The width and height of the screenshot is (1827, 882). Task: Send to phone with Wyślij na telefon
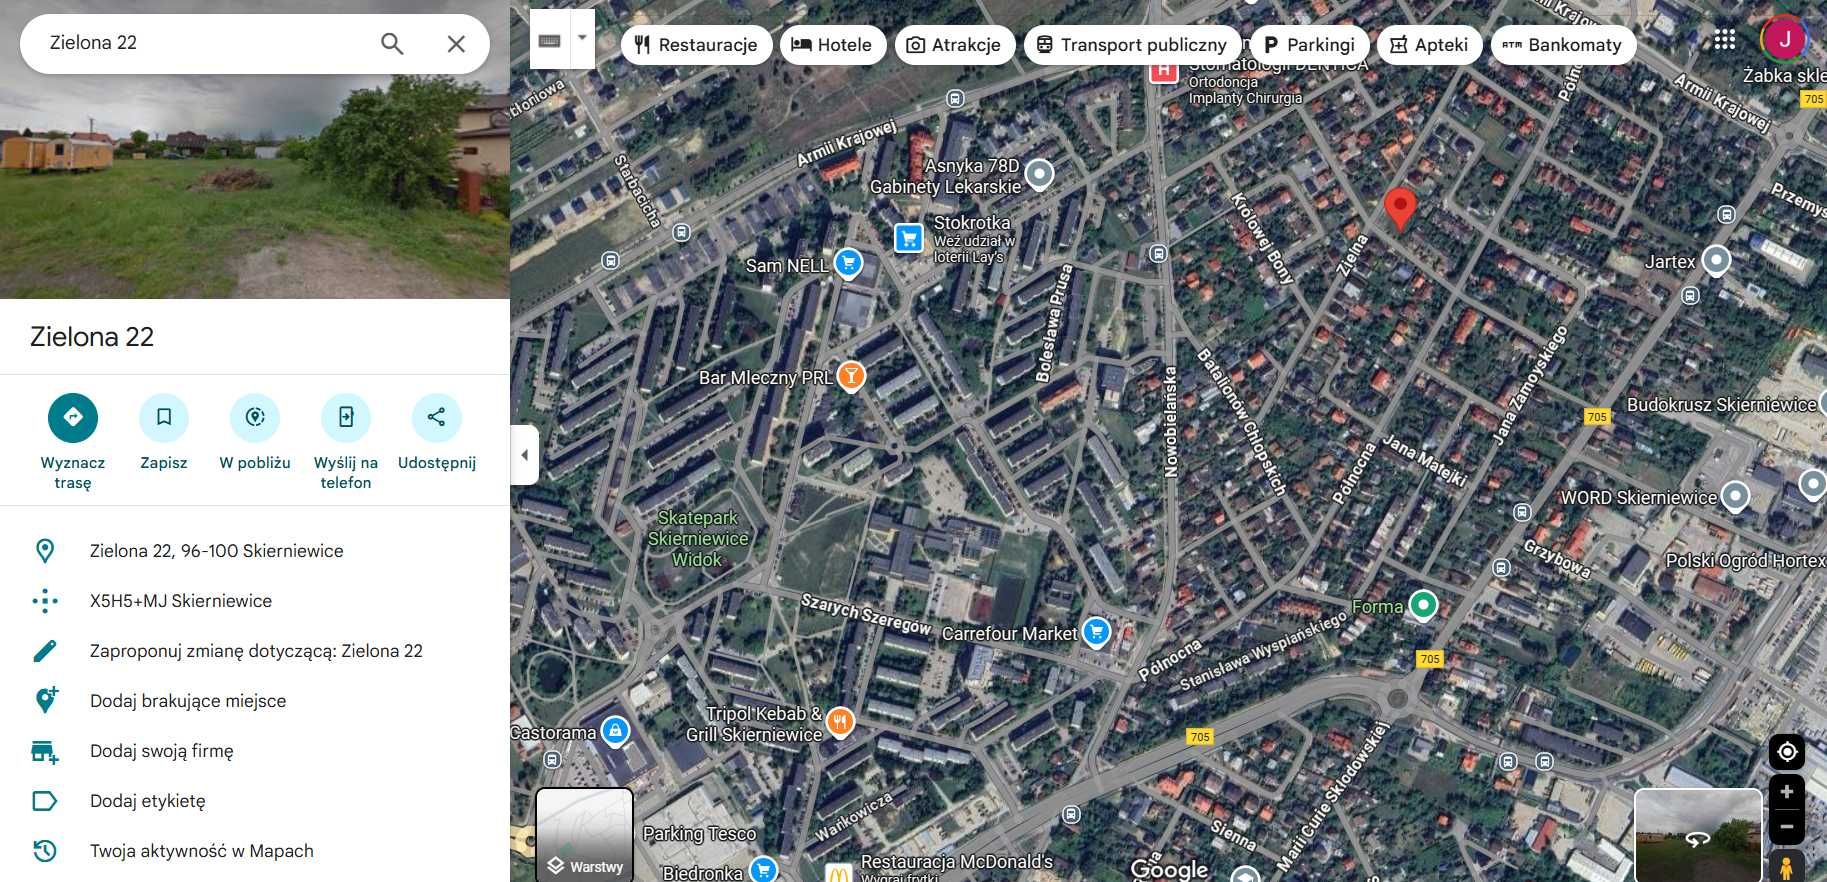346,417
